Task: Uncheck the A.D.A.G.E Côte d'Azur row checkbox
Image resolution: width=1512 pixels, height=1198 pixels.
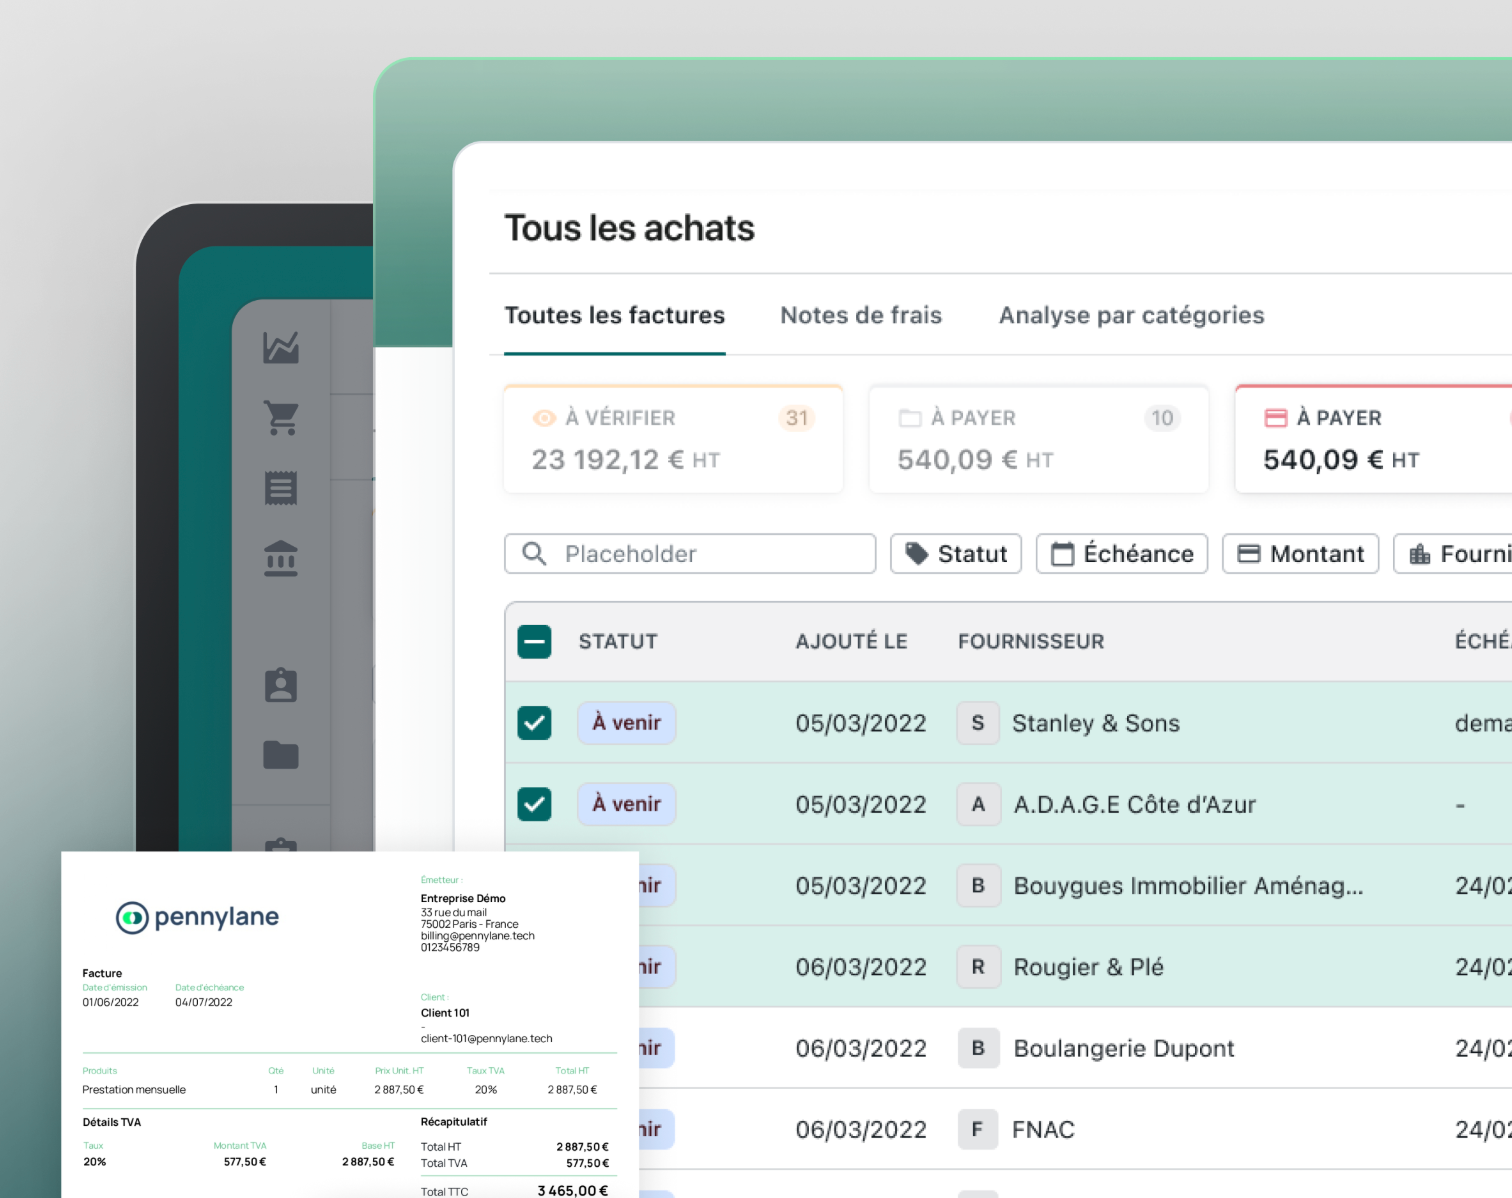Action: [535, 804]
